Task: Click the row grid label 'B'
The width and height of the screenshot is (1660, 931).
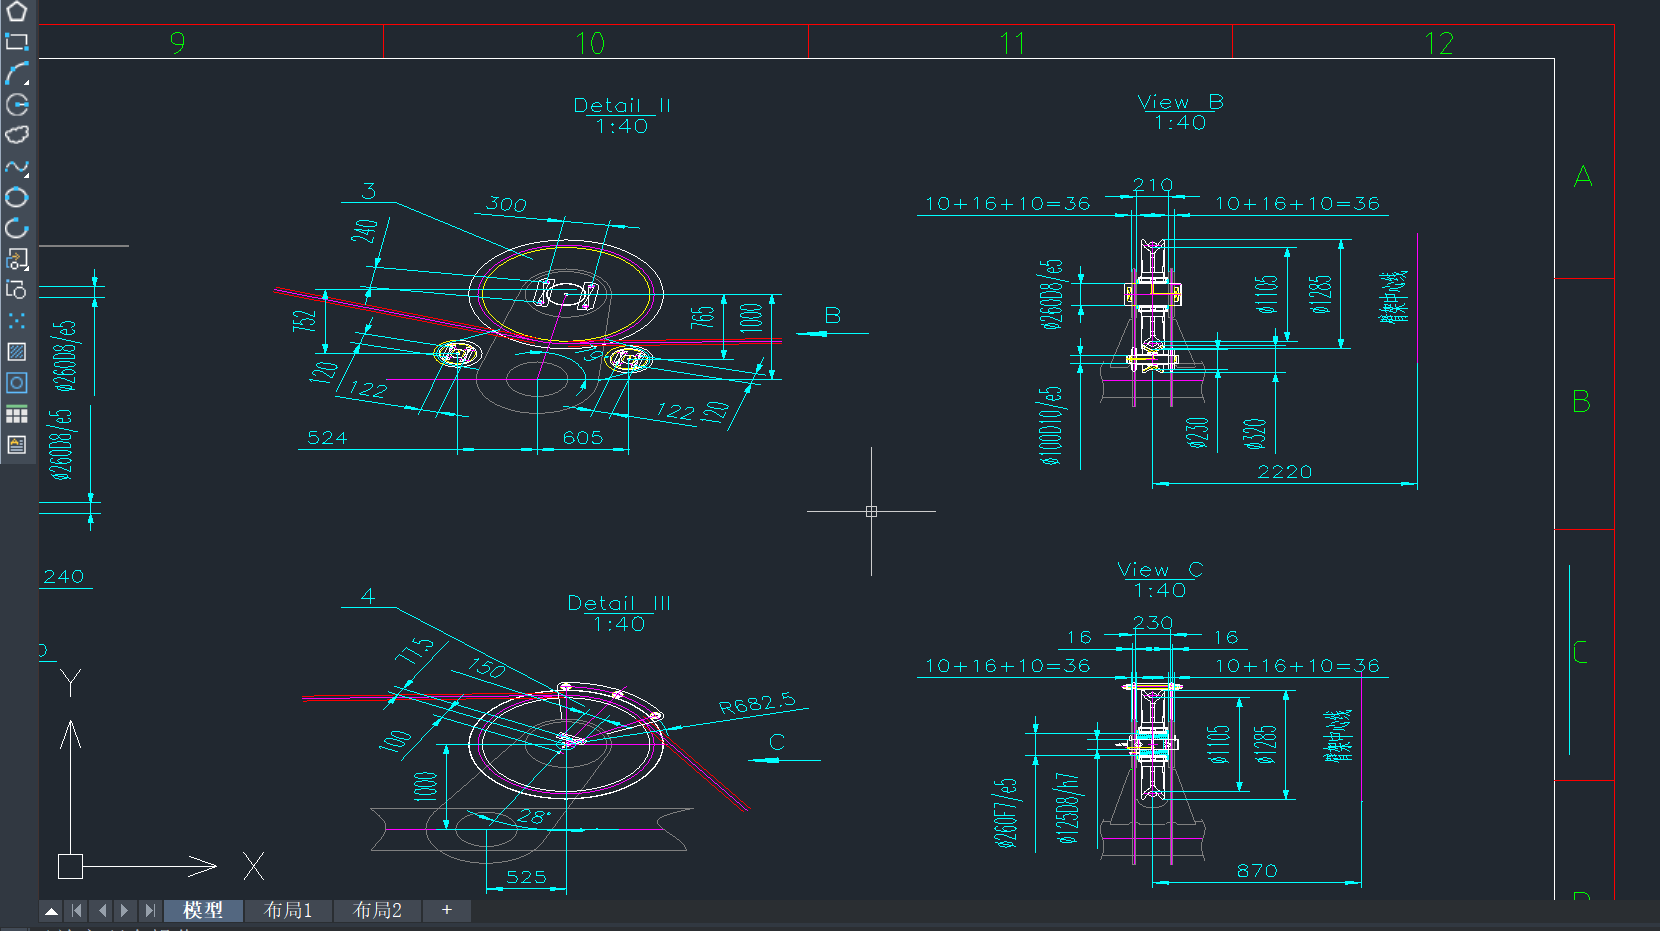Action: 1581,402
